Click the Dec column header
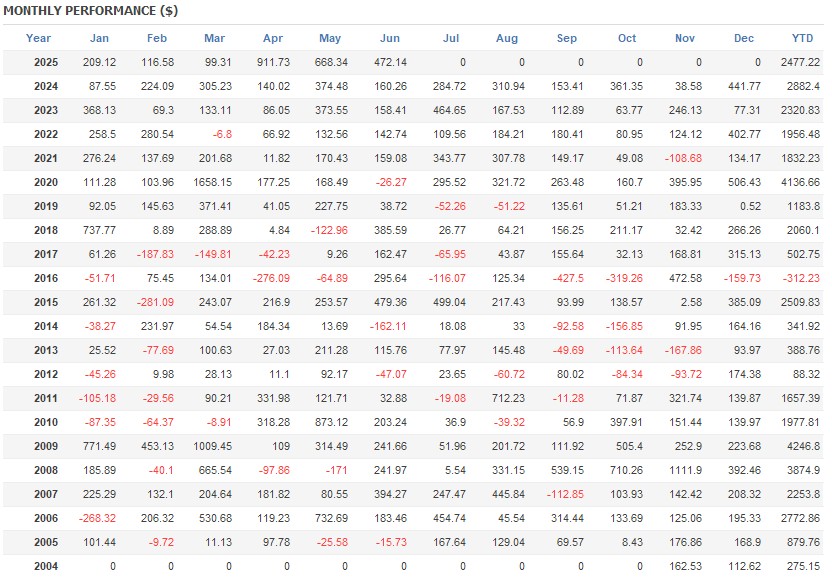This screenshot has height=578, width=832. [x=744, y=38]
